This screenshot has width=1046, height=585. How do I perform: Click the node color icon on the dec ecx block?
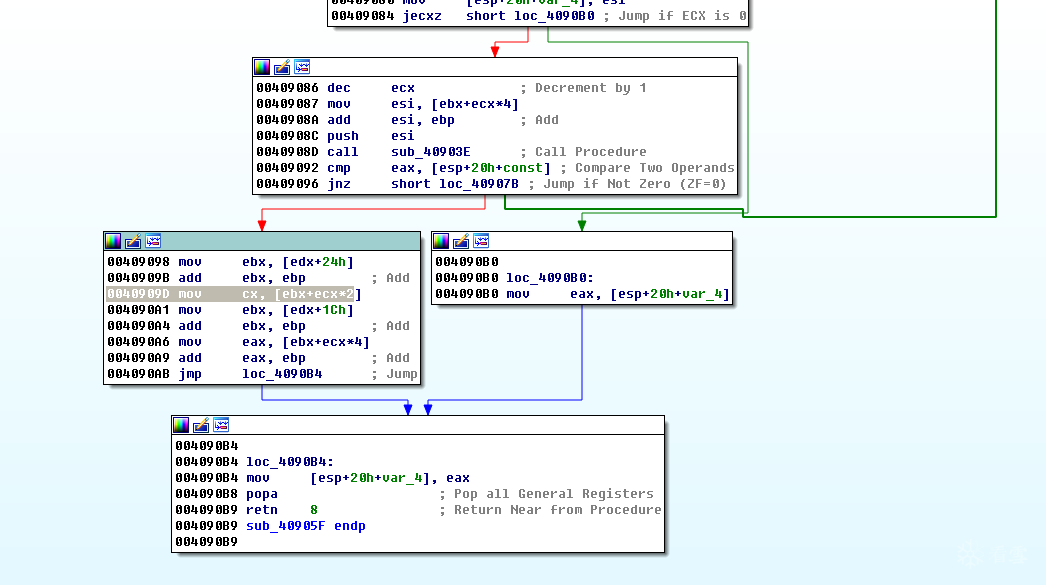coord(262,67)
